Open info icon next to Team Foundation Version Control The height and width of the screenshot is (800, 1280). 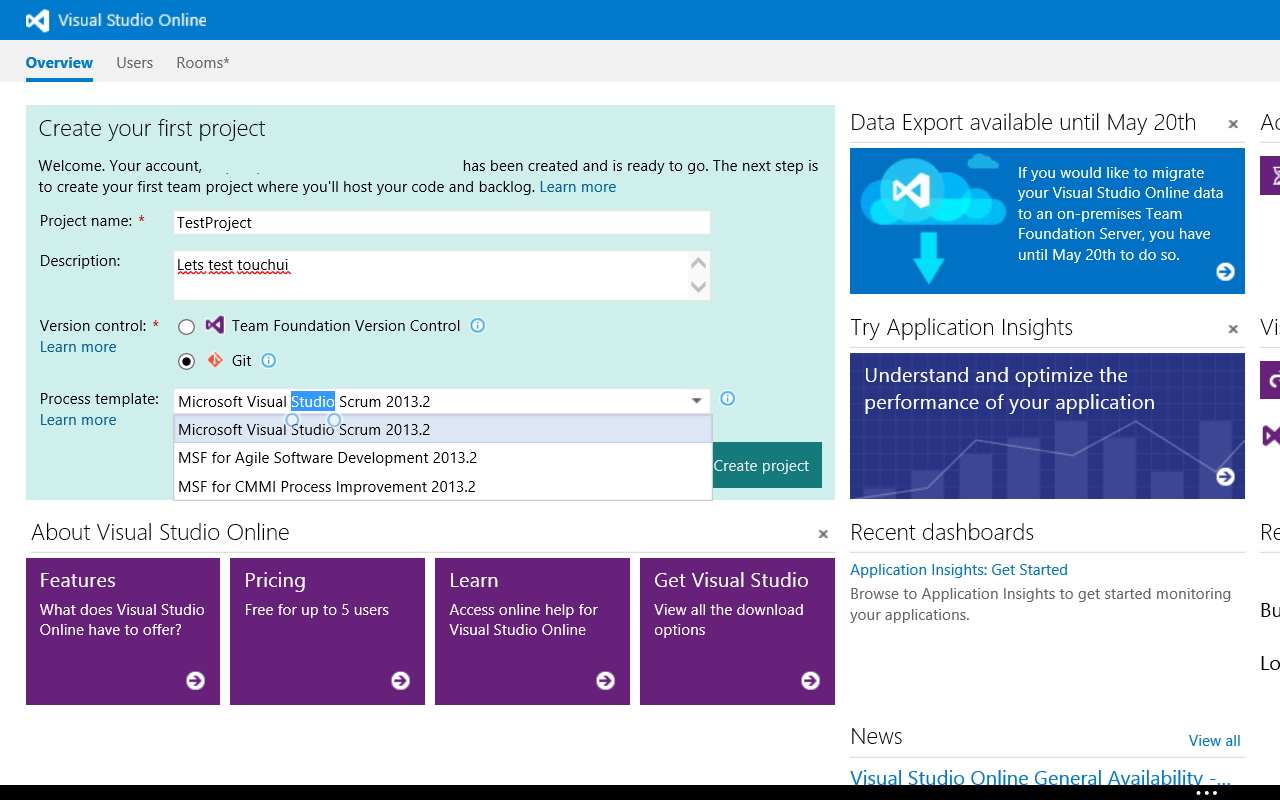[478, 325]
